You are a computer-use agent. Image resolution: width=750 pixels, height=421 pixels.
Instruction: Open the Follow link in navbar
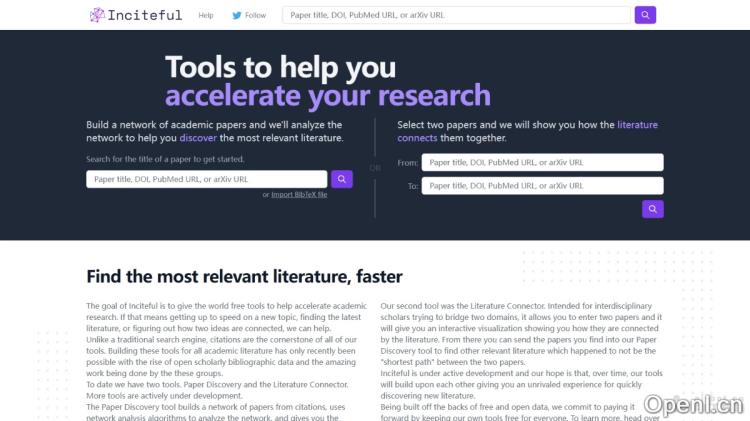coord(256,15)
